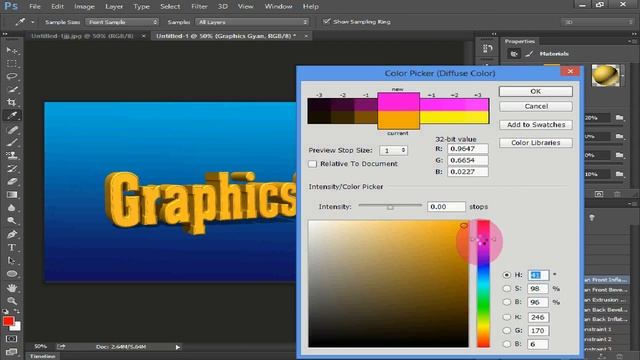Select the Clone Stamp tool
This screenshot has width=640, height=360.
[11, 156]
